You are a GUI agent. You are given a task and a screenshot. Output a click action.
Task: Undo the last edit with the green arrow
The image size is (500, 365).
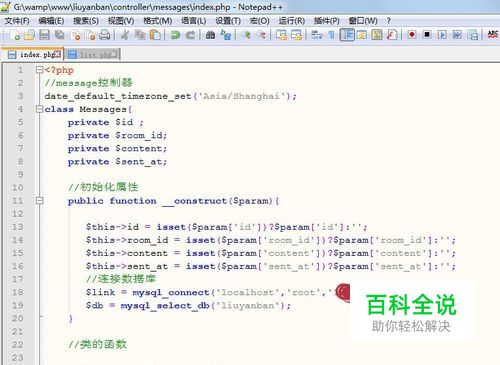pos(175,35)
